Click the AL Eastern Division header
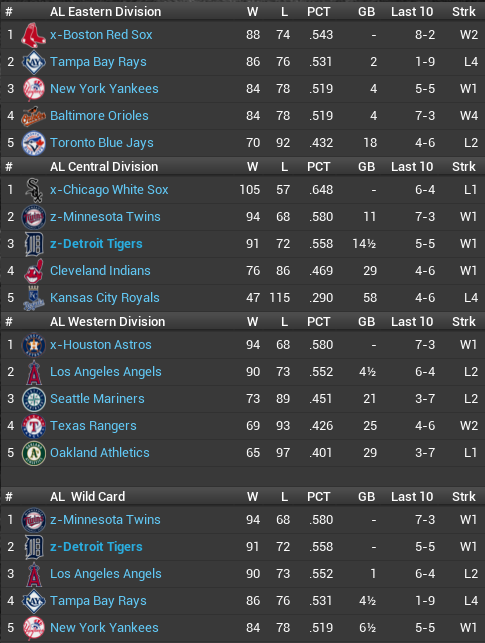Viewport: 485px width, 643px height. coord(105,12)
